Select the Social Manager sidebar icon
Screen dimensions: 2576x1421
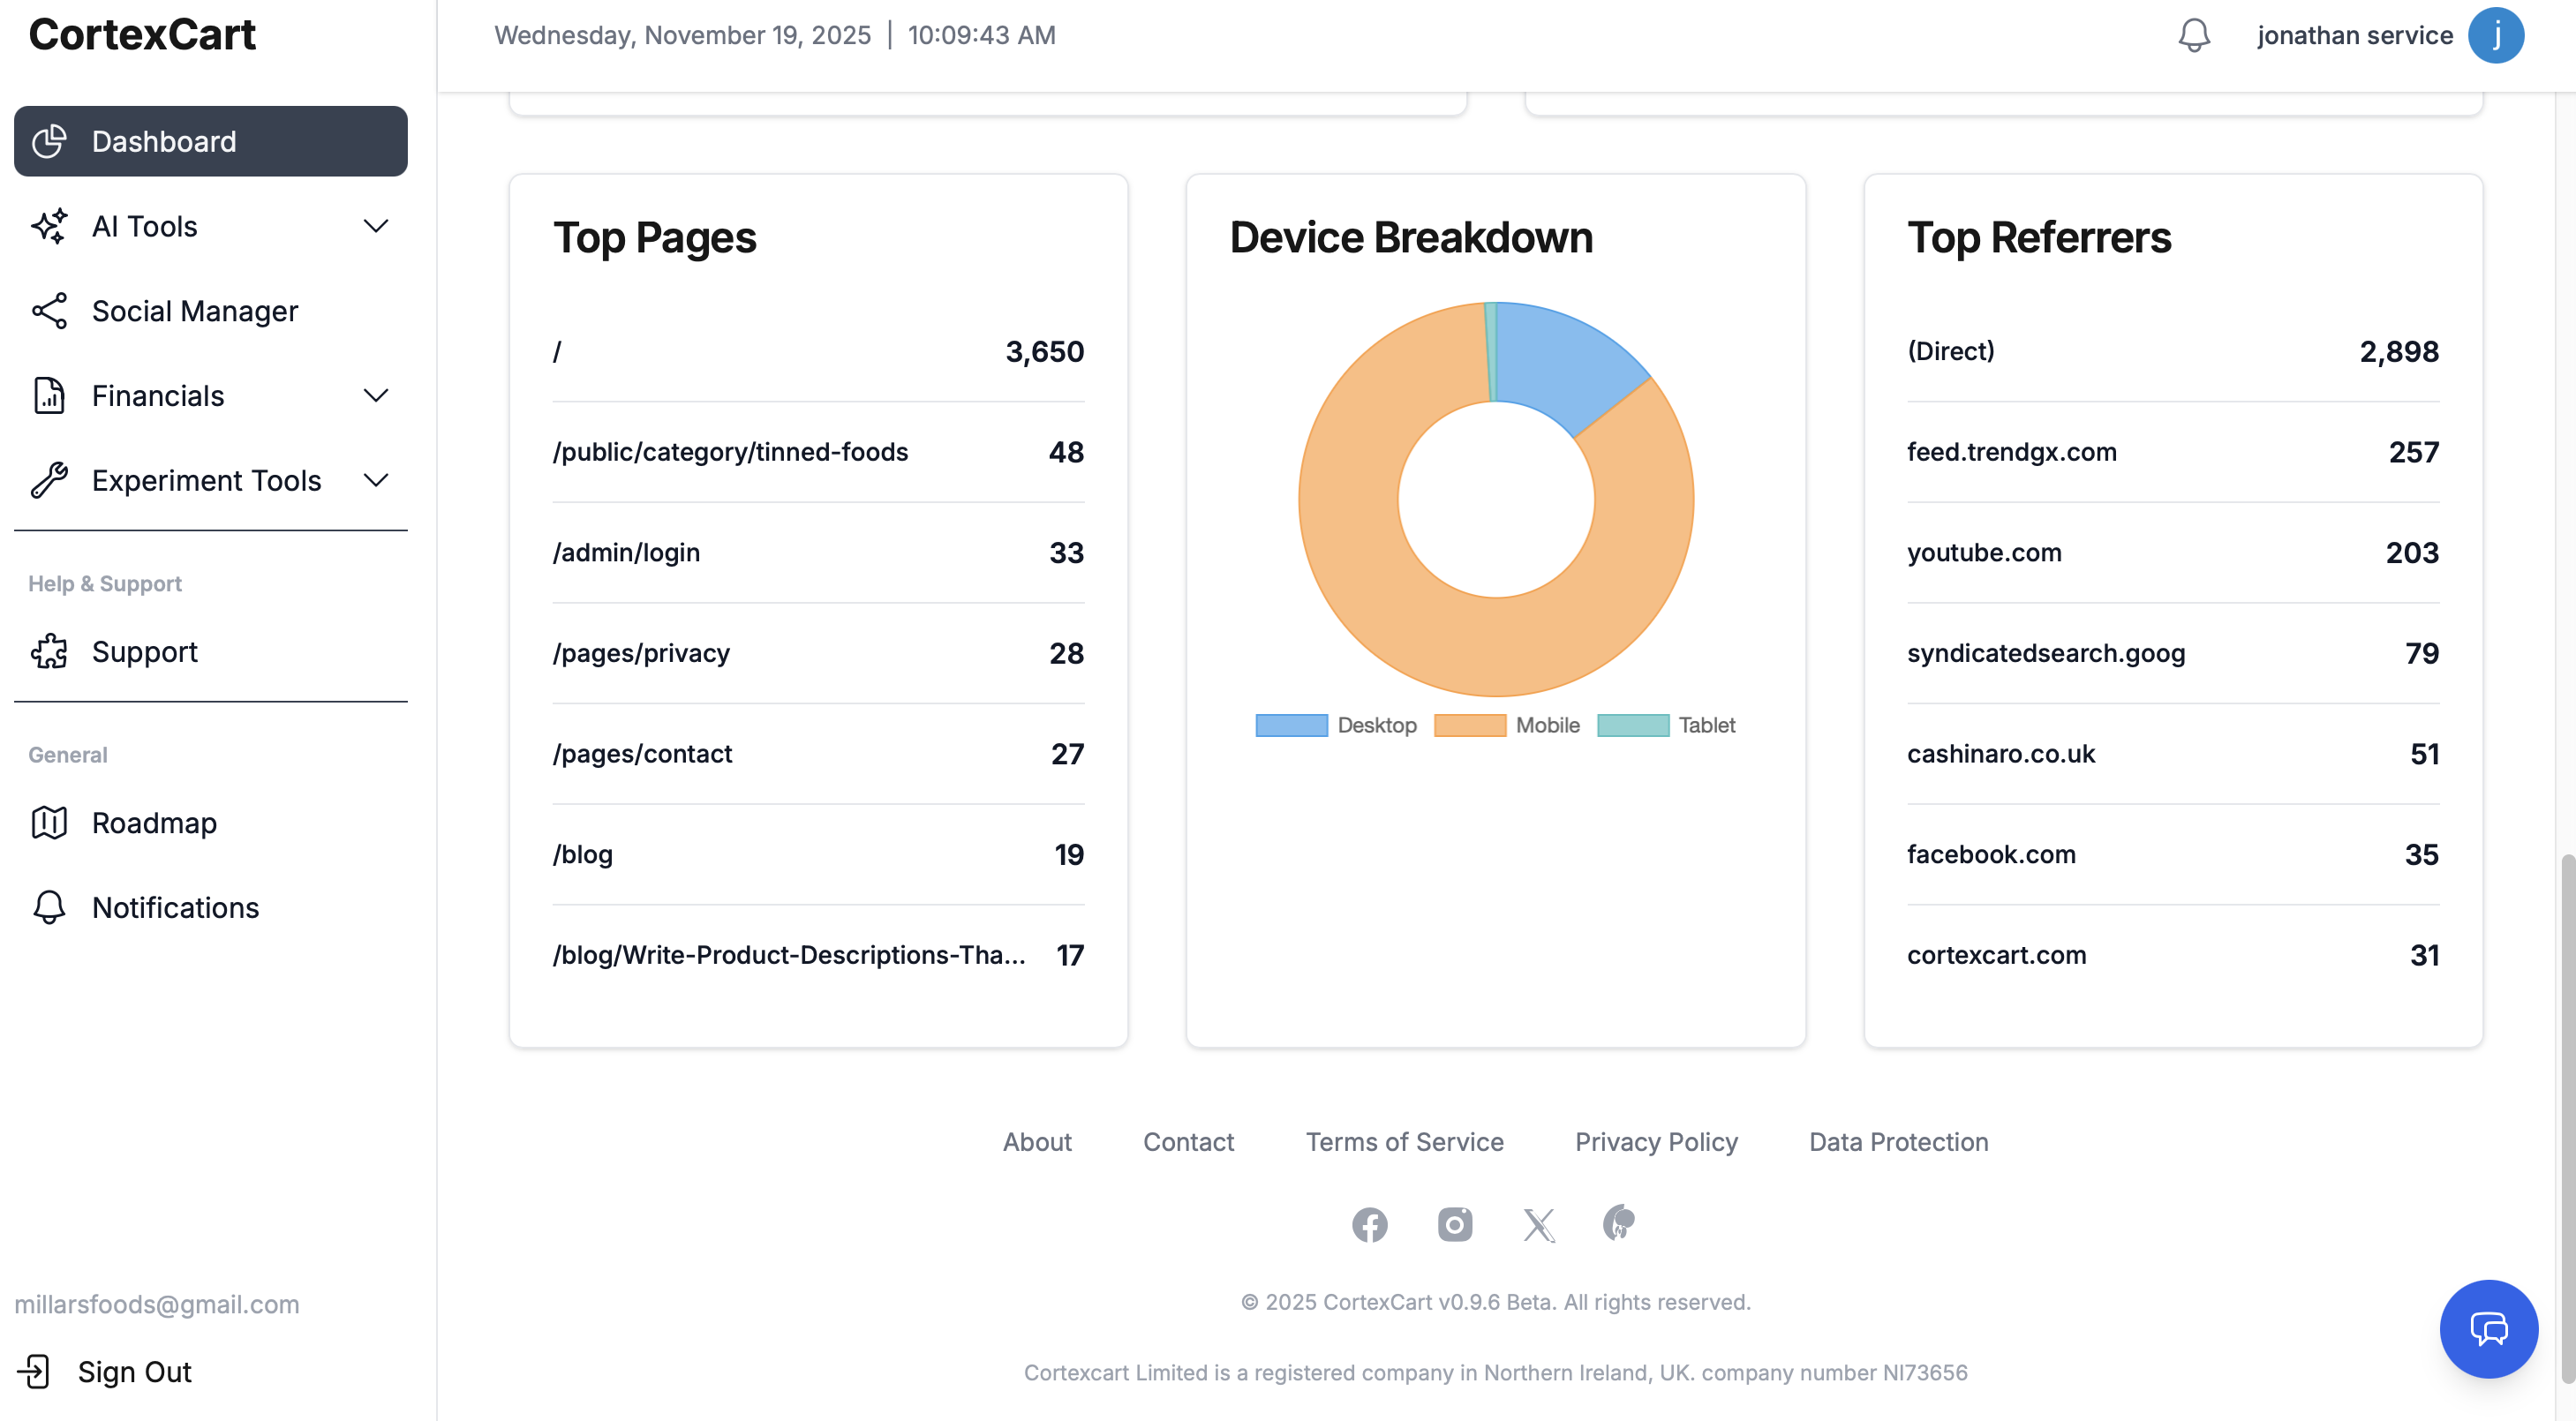click(49, 311)
